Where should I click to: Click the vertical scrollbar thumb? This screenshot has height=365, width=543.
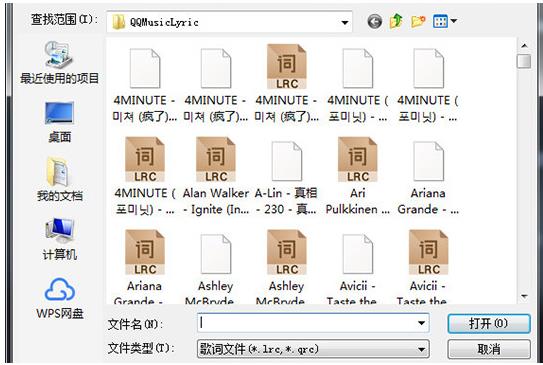pyautogui.click(x=524, y=61)
